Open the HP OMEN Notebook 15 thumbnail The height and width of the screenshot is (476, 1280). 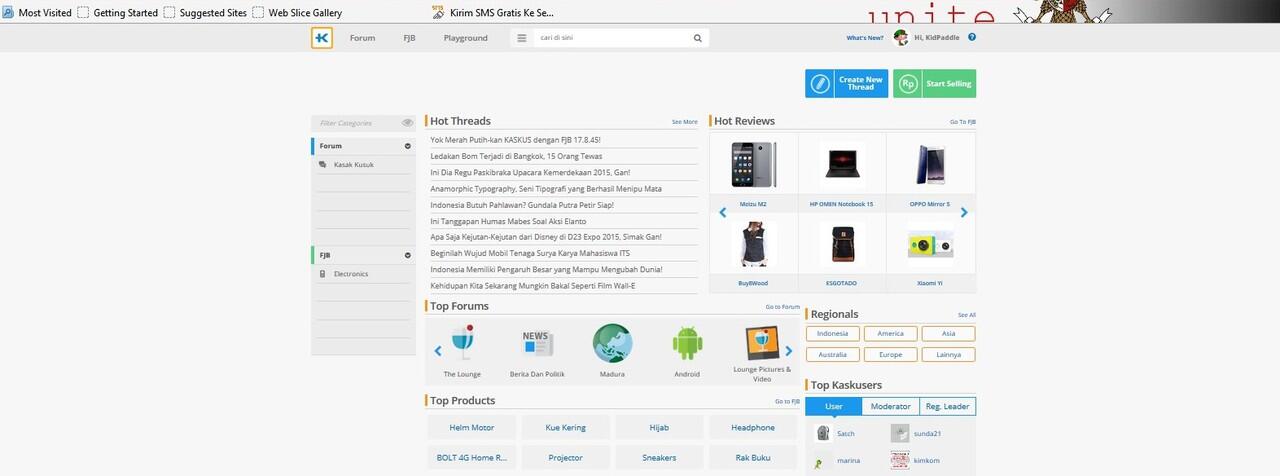[x=842, y=166]
